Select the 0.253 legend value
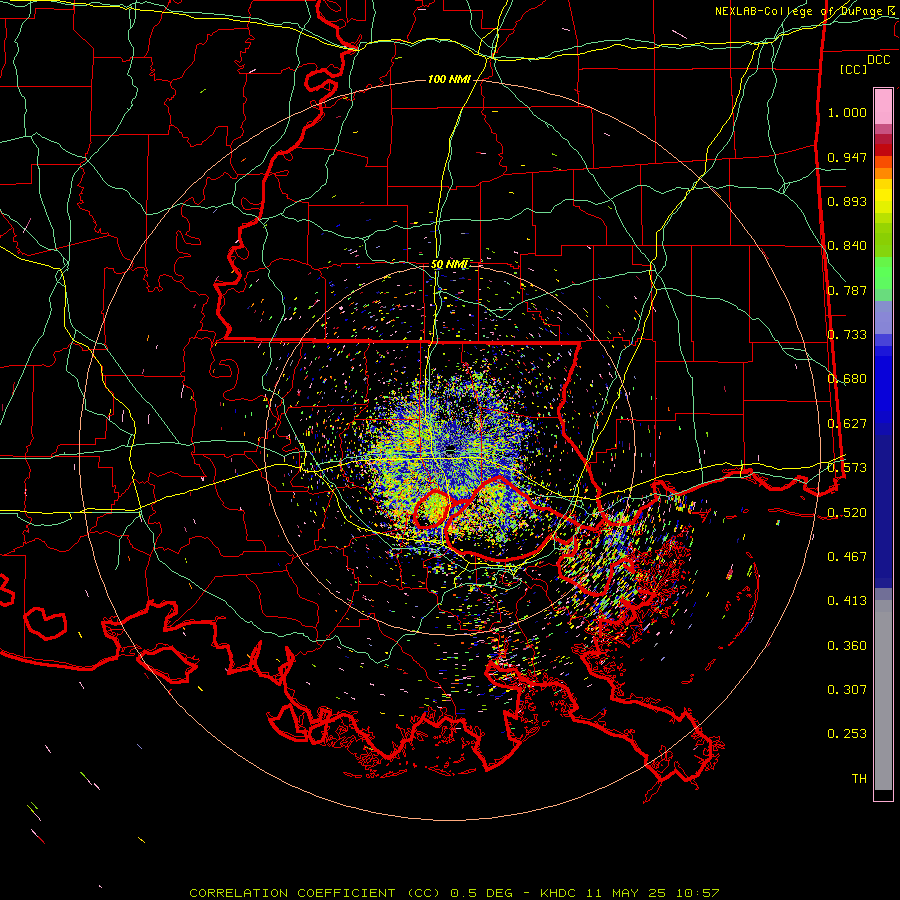 847,734
